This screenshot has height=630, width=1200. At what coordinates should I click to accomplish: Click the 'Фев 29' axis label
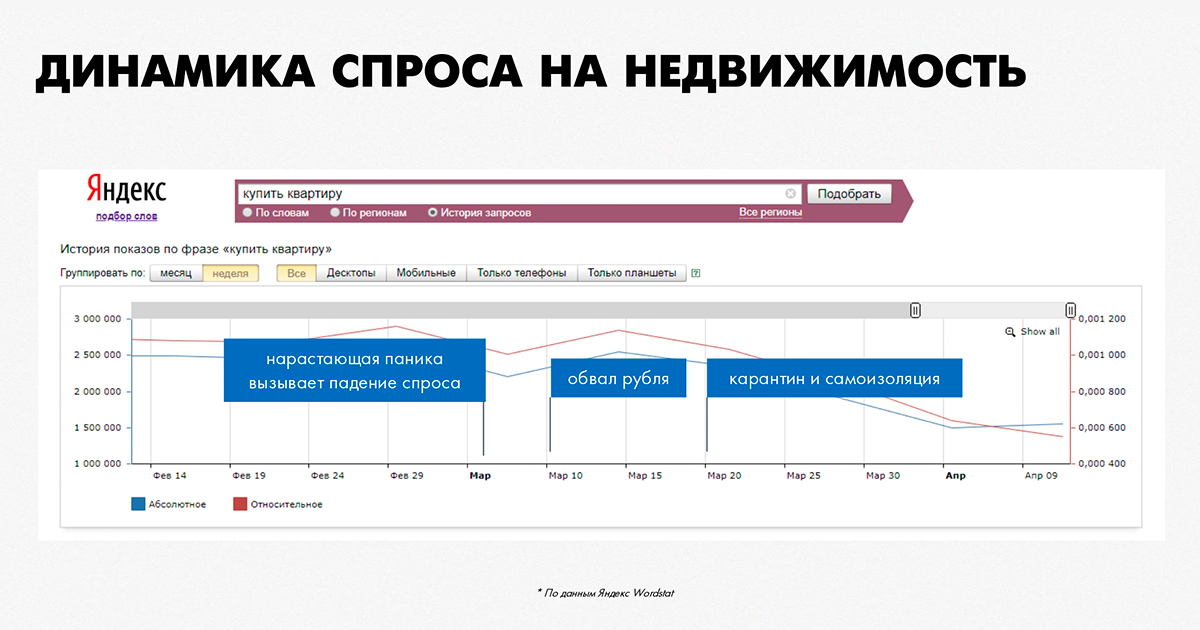click(x=406, y=476)
